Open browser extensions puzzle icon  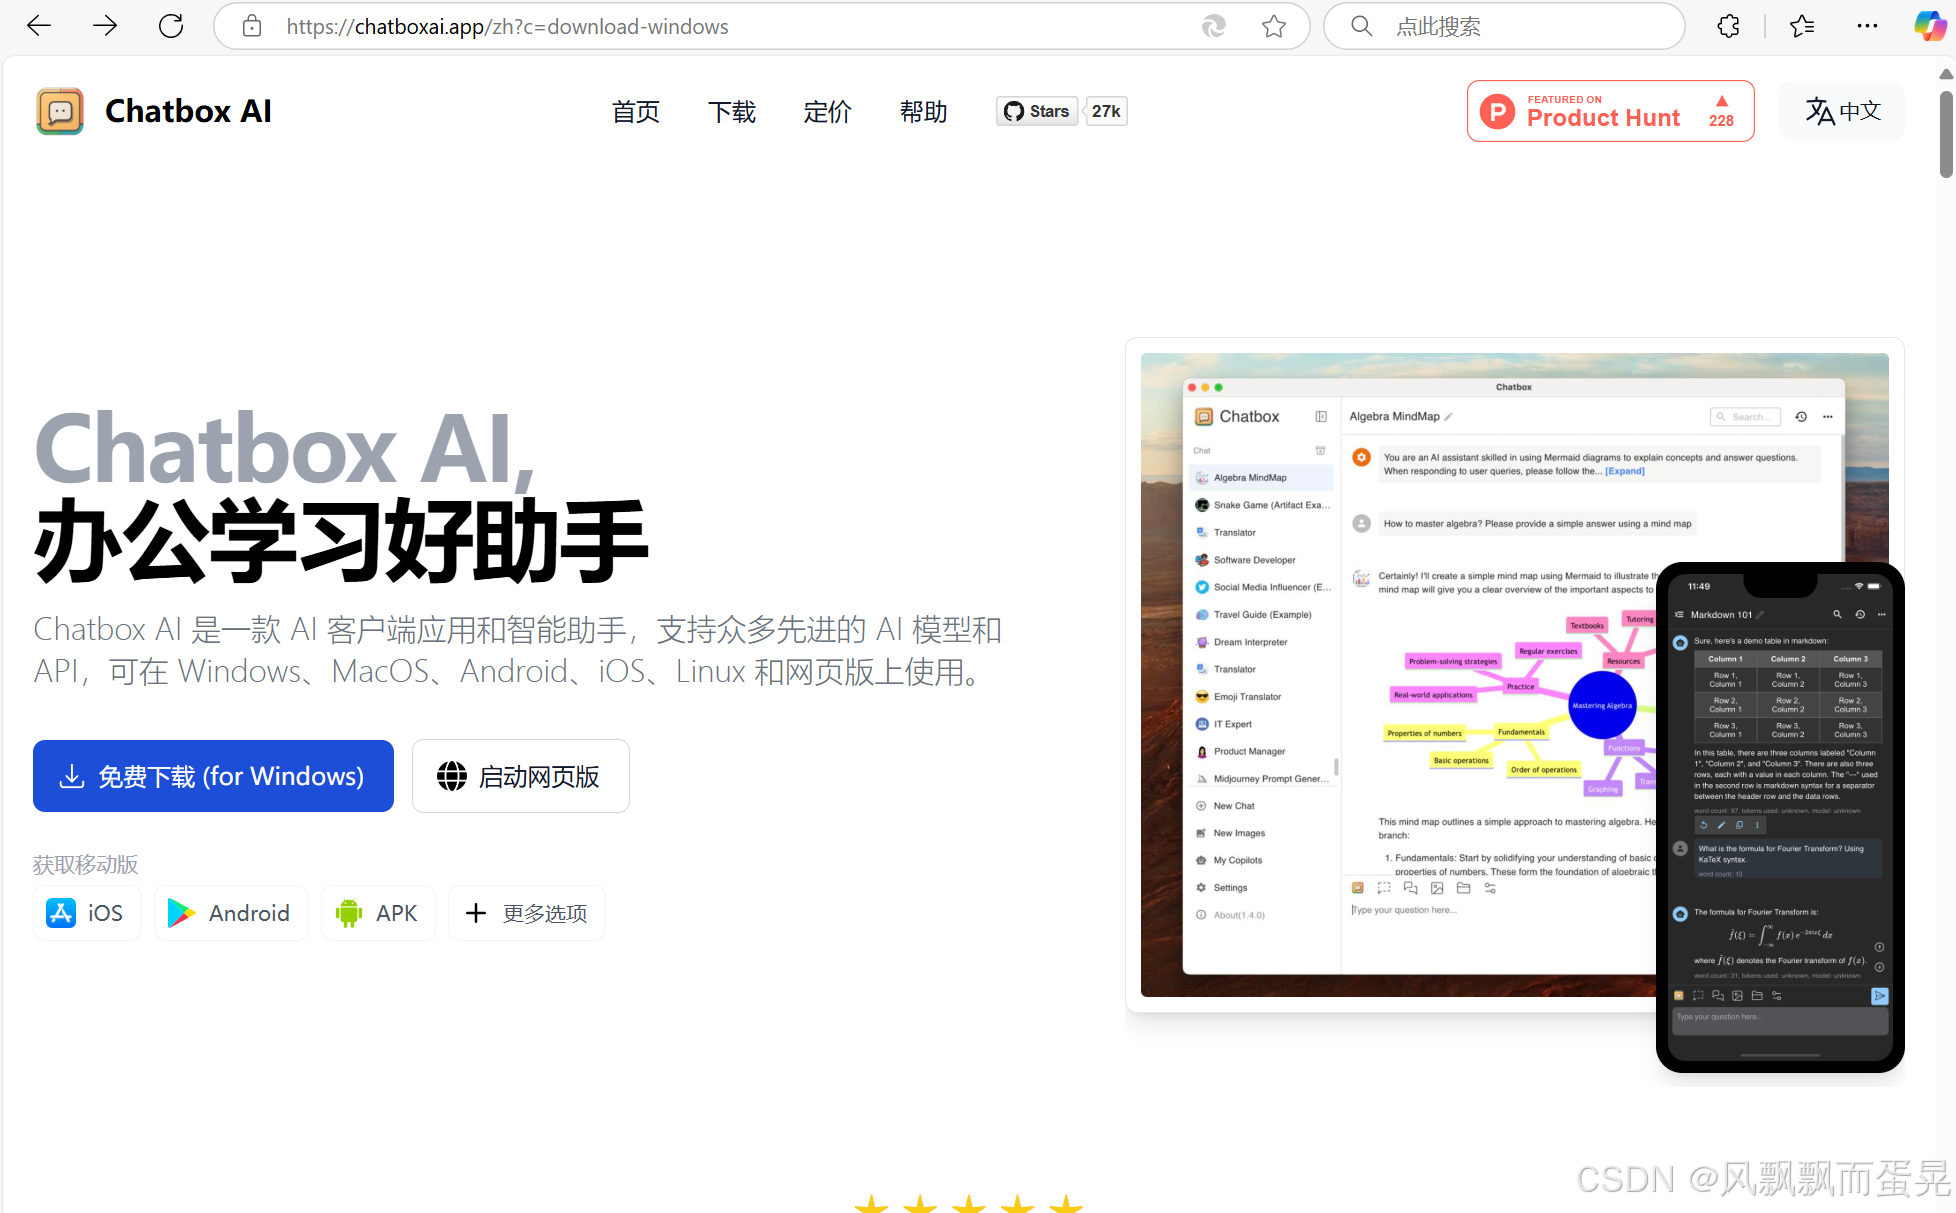click(1728, 26)
